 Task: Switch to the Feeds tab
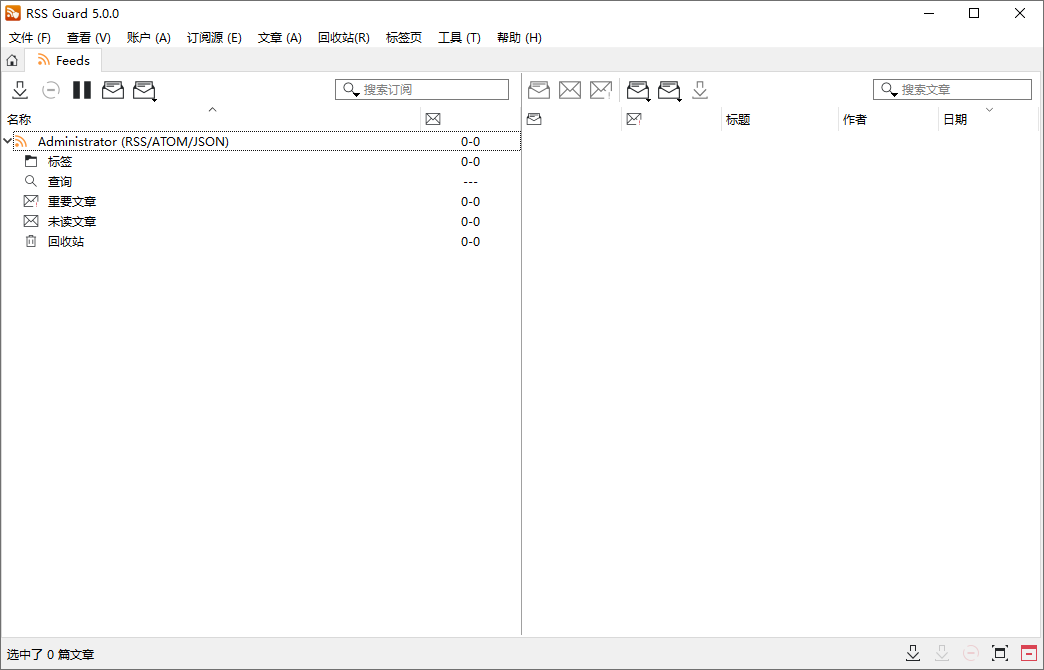pyautogui.click(x=63, y=60)
